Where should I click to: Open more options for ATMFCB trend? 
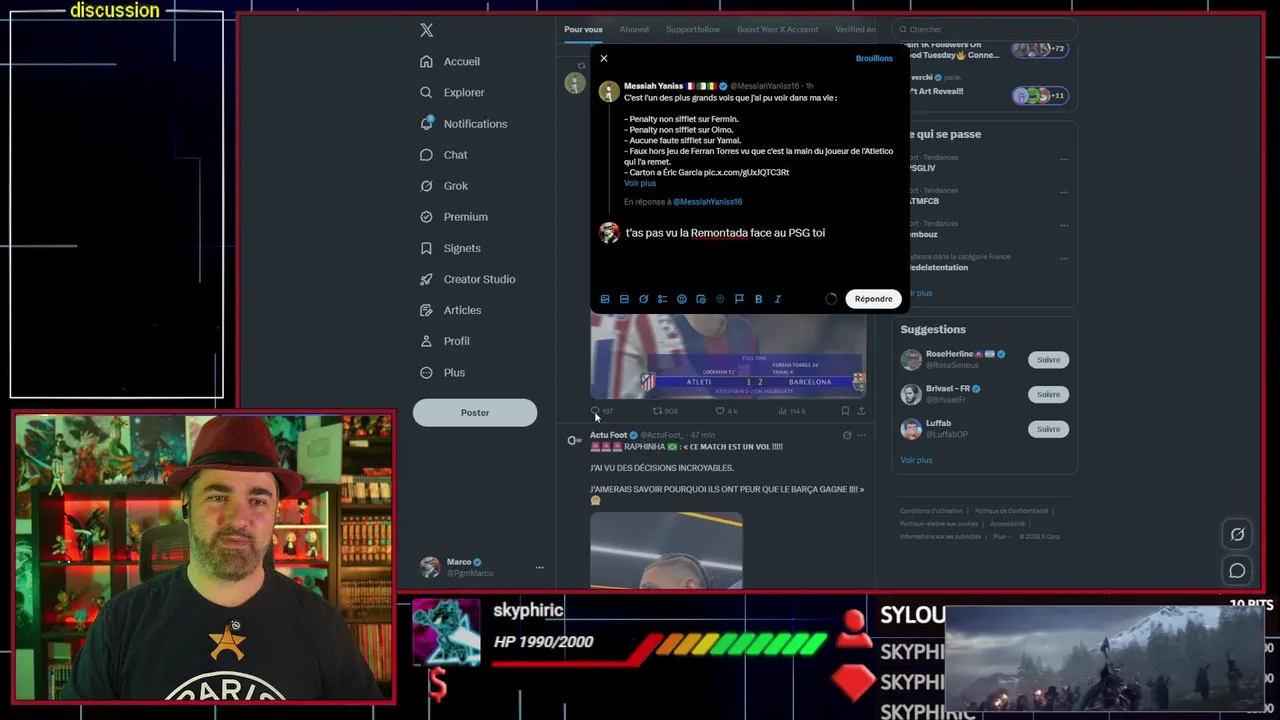pos(1064,192)
